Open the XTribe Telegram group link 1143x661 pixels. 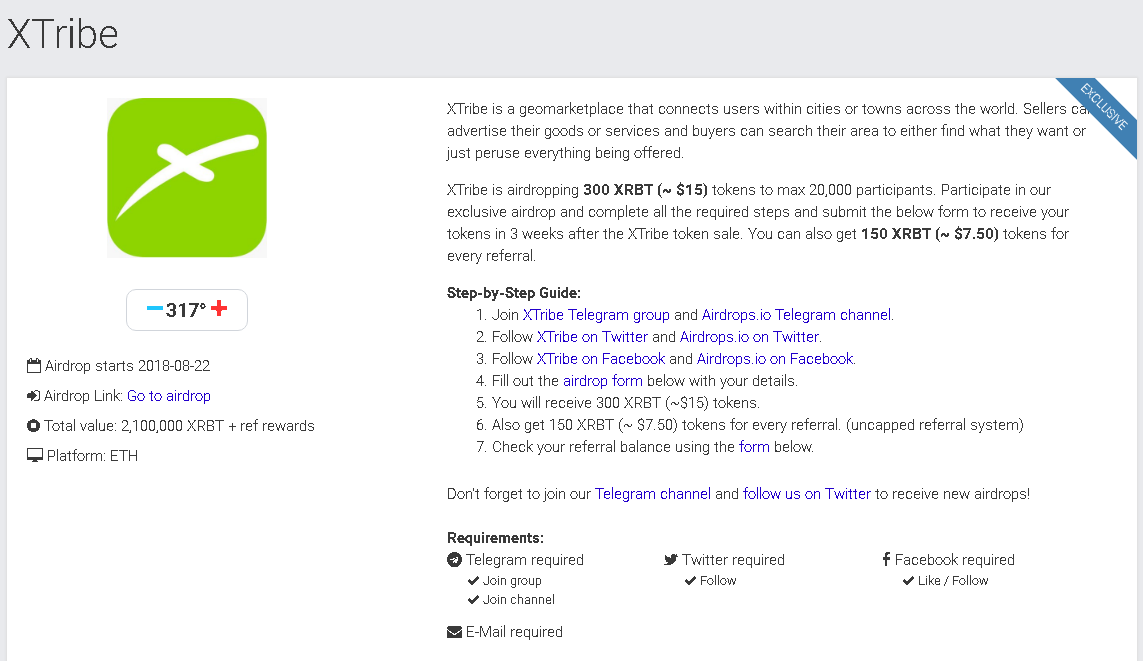[596, 315]
